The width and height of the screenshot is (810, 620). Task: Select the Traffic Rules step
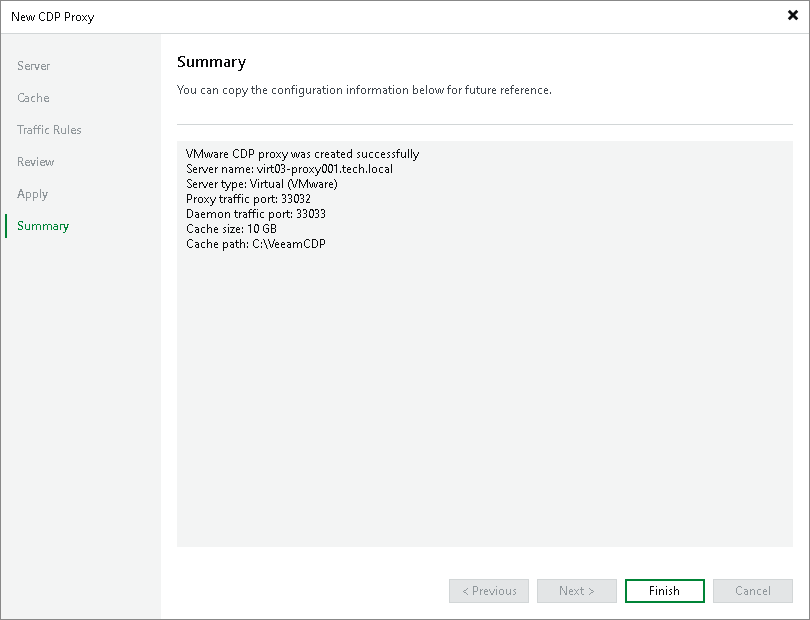(x=49, y=130)
